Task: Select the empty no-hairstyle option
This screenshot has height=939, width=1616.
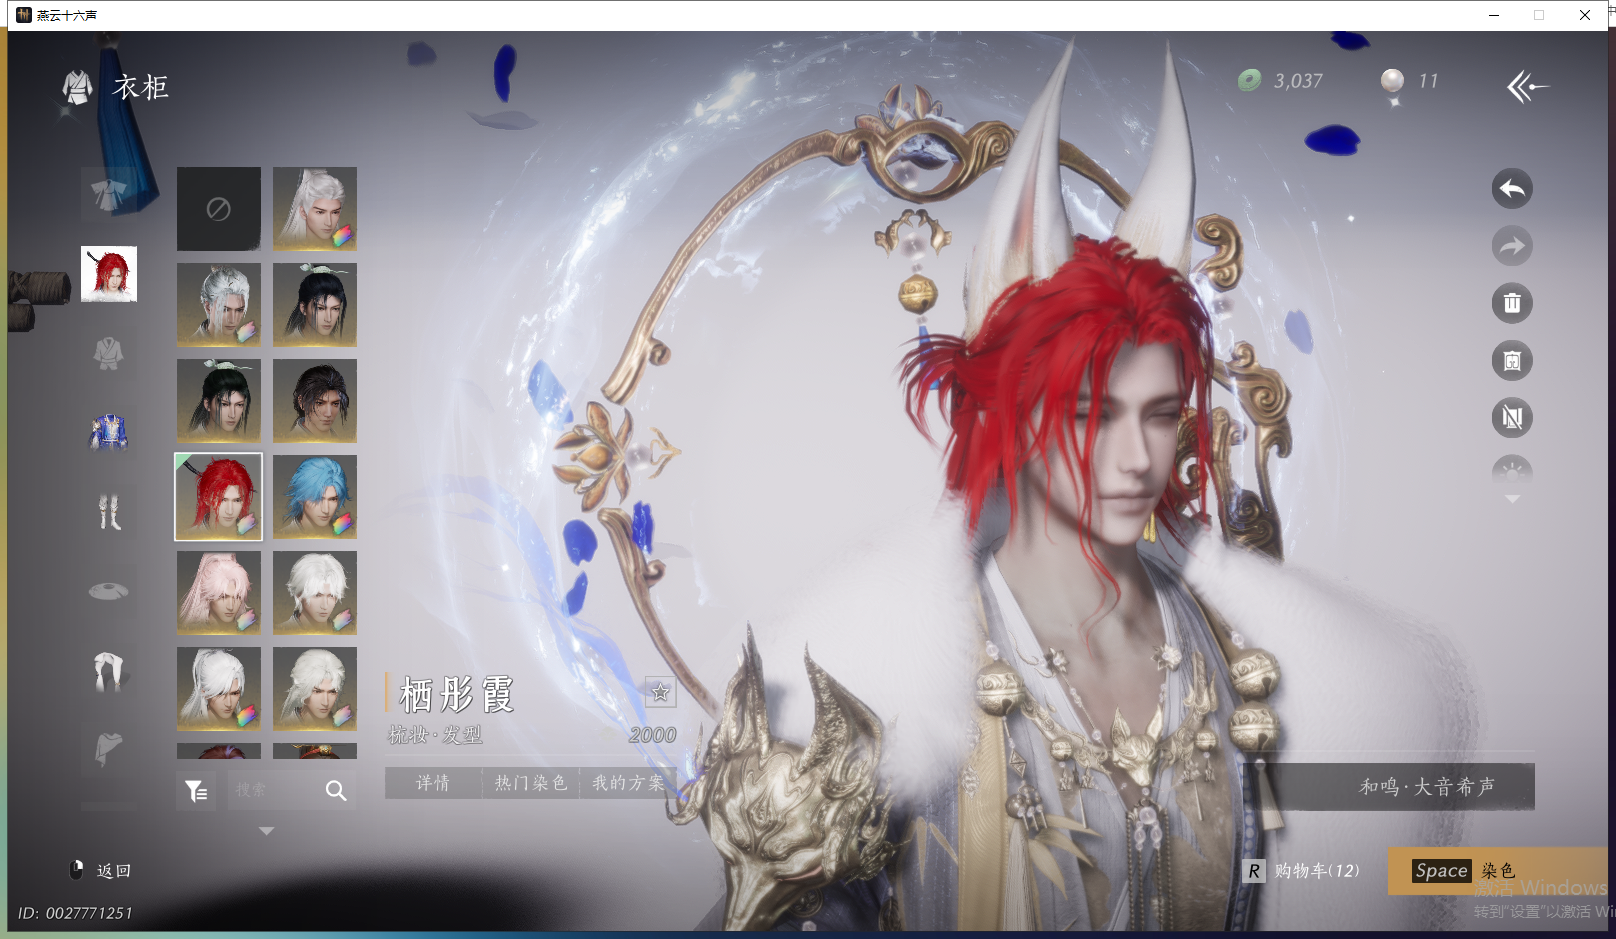Action: (219, 209)
